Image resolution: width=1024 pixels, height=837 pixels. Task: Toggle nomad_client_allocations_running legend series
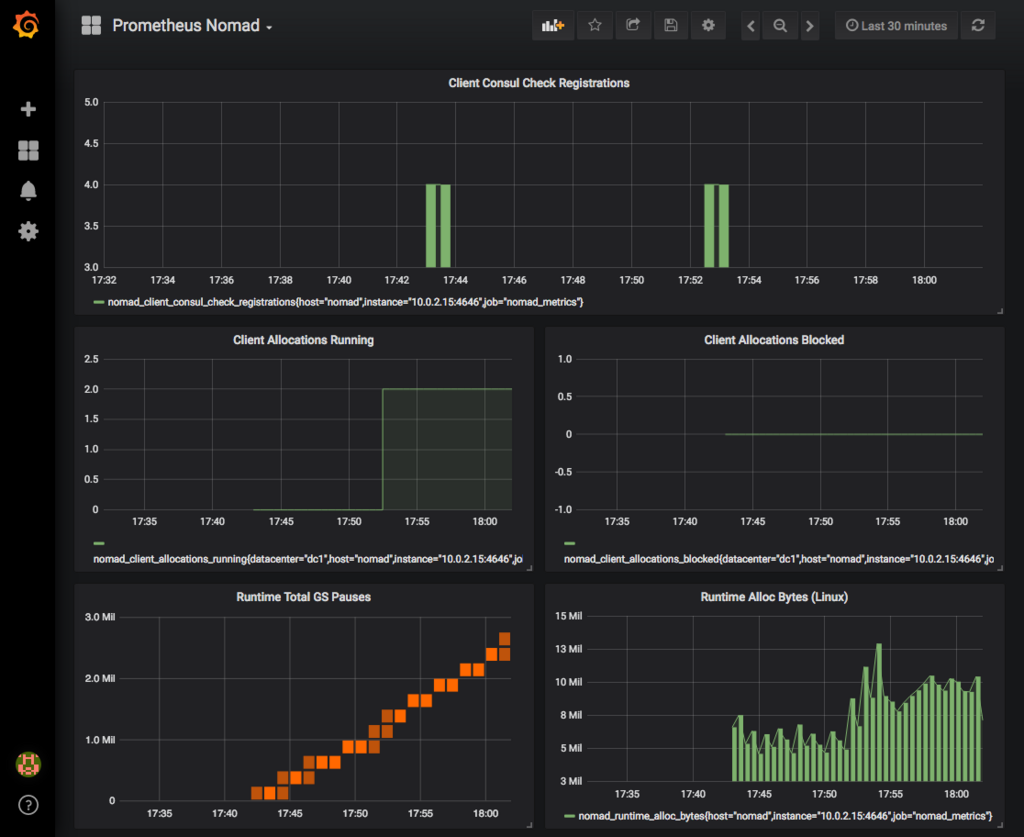tap(308, 559)
